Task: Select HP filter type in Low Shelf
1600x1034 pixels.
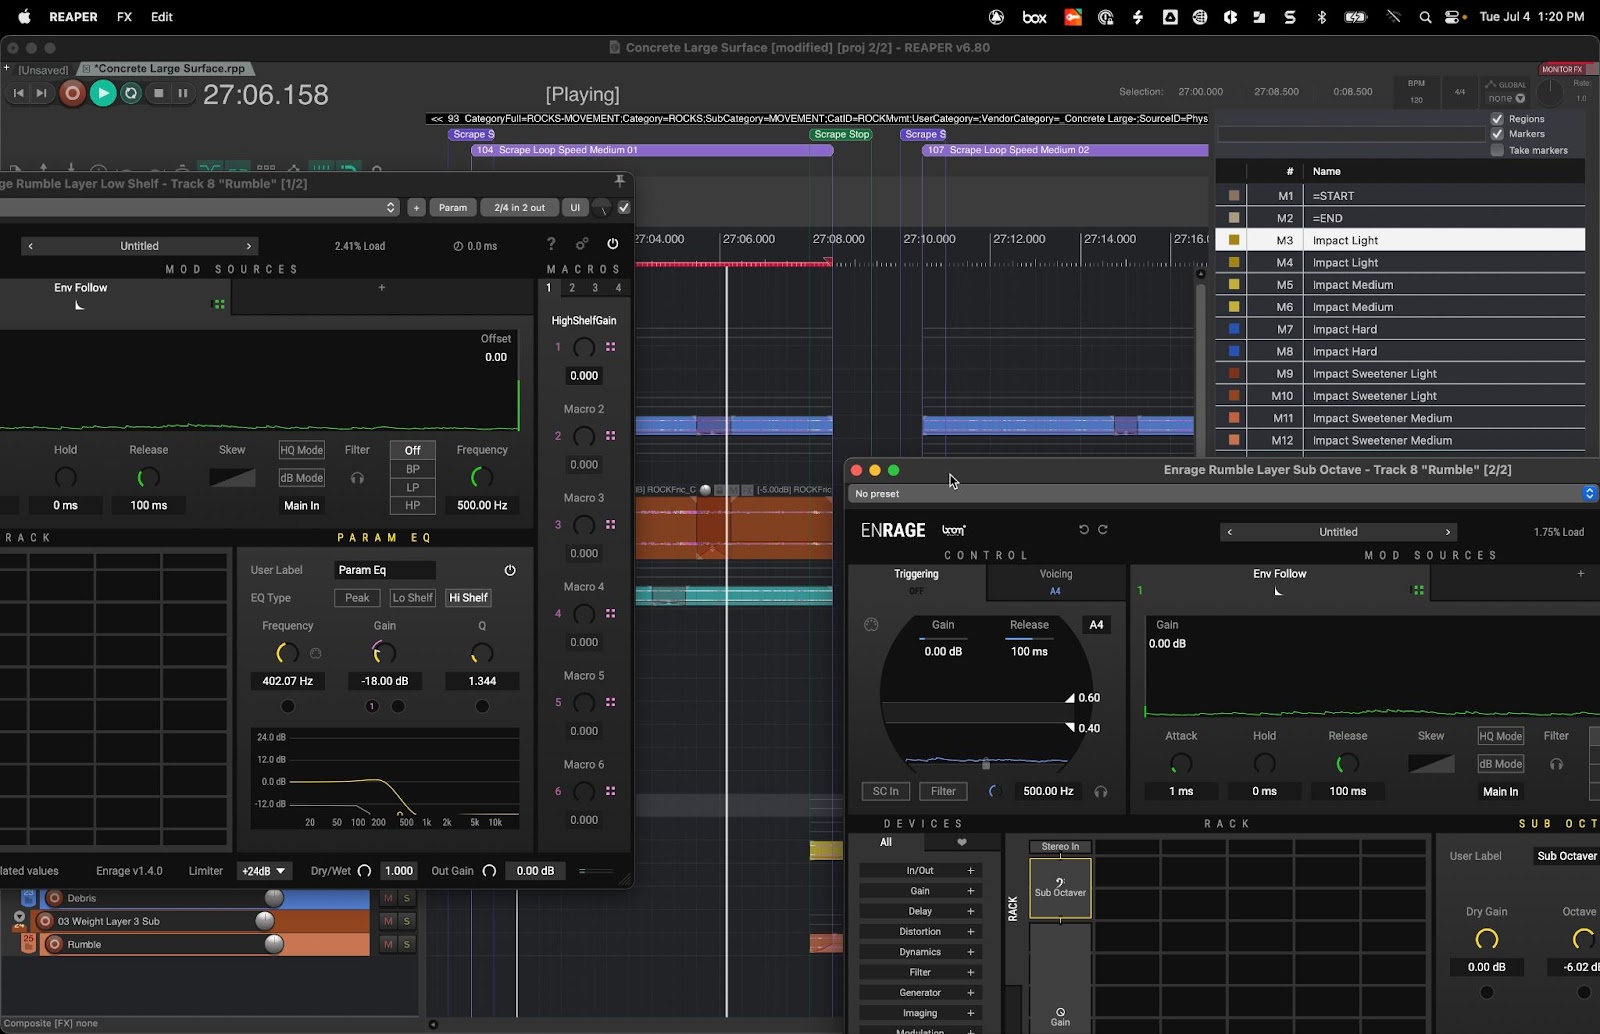Action: pos(412,505)
